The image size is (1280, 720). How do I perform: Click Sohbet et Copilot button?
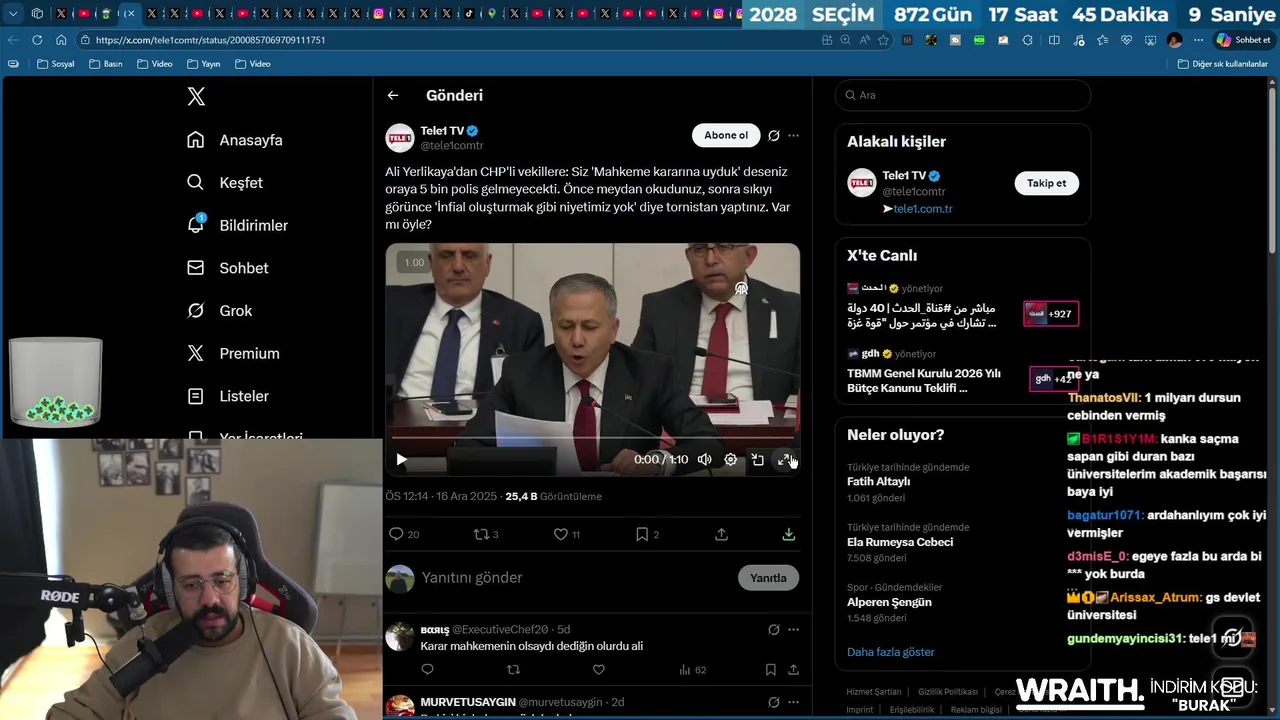(1243, 40)
